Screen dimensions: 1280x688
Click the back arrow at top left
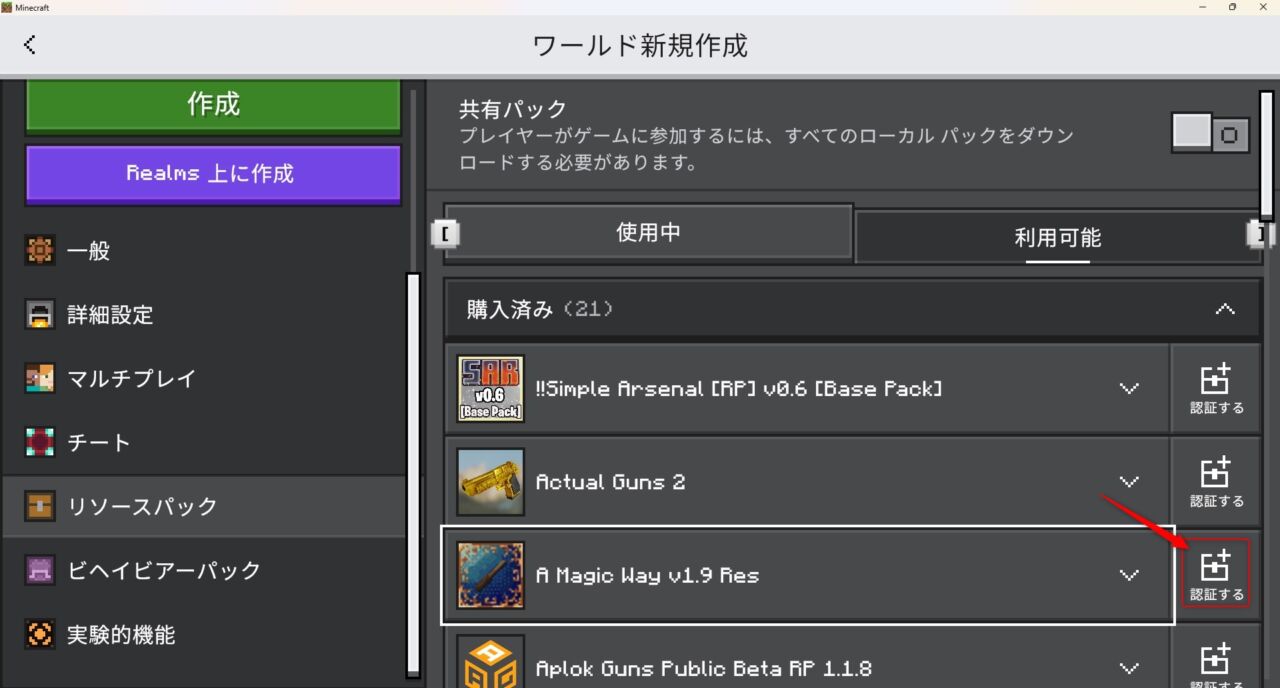tap(30, 44)
